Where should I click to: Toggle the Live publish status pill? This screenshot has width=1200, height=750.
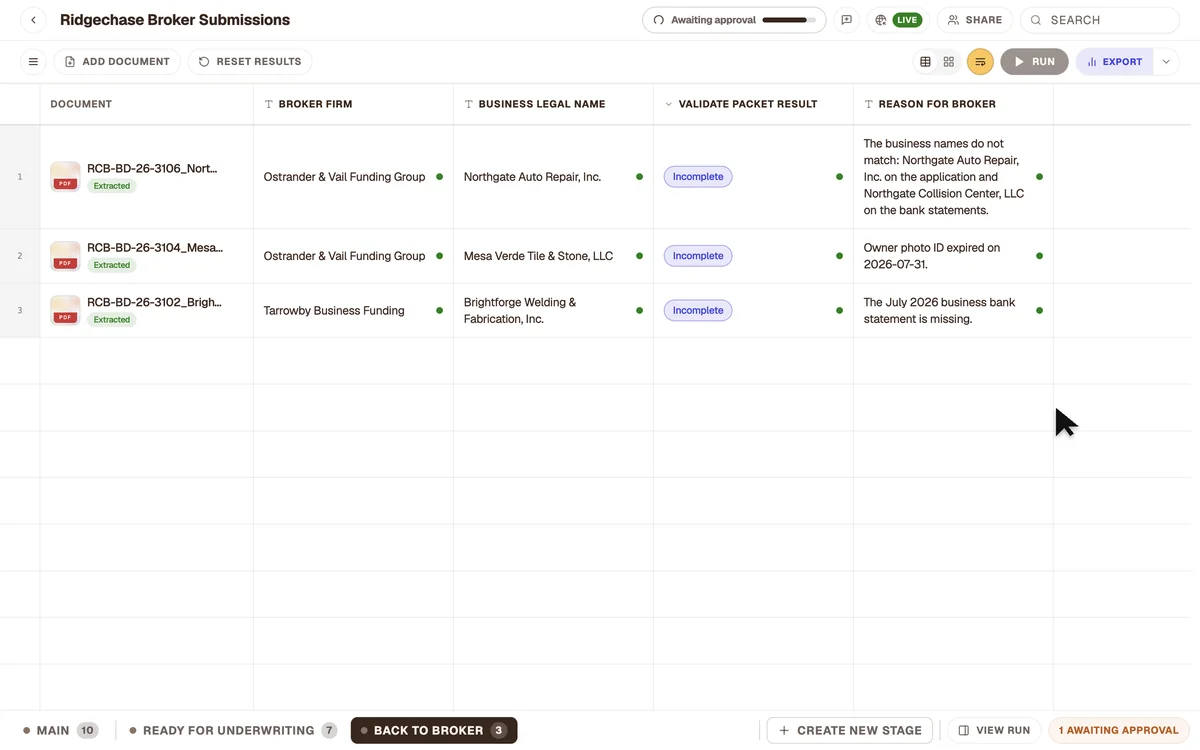pyautogui.click(x=907, y=20)
